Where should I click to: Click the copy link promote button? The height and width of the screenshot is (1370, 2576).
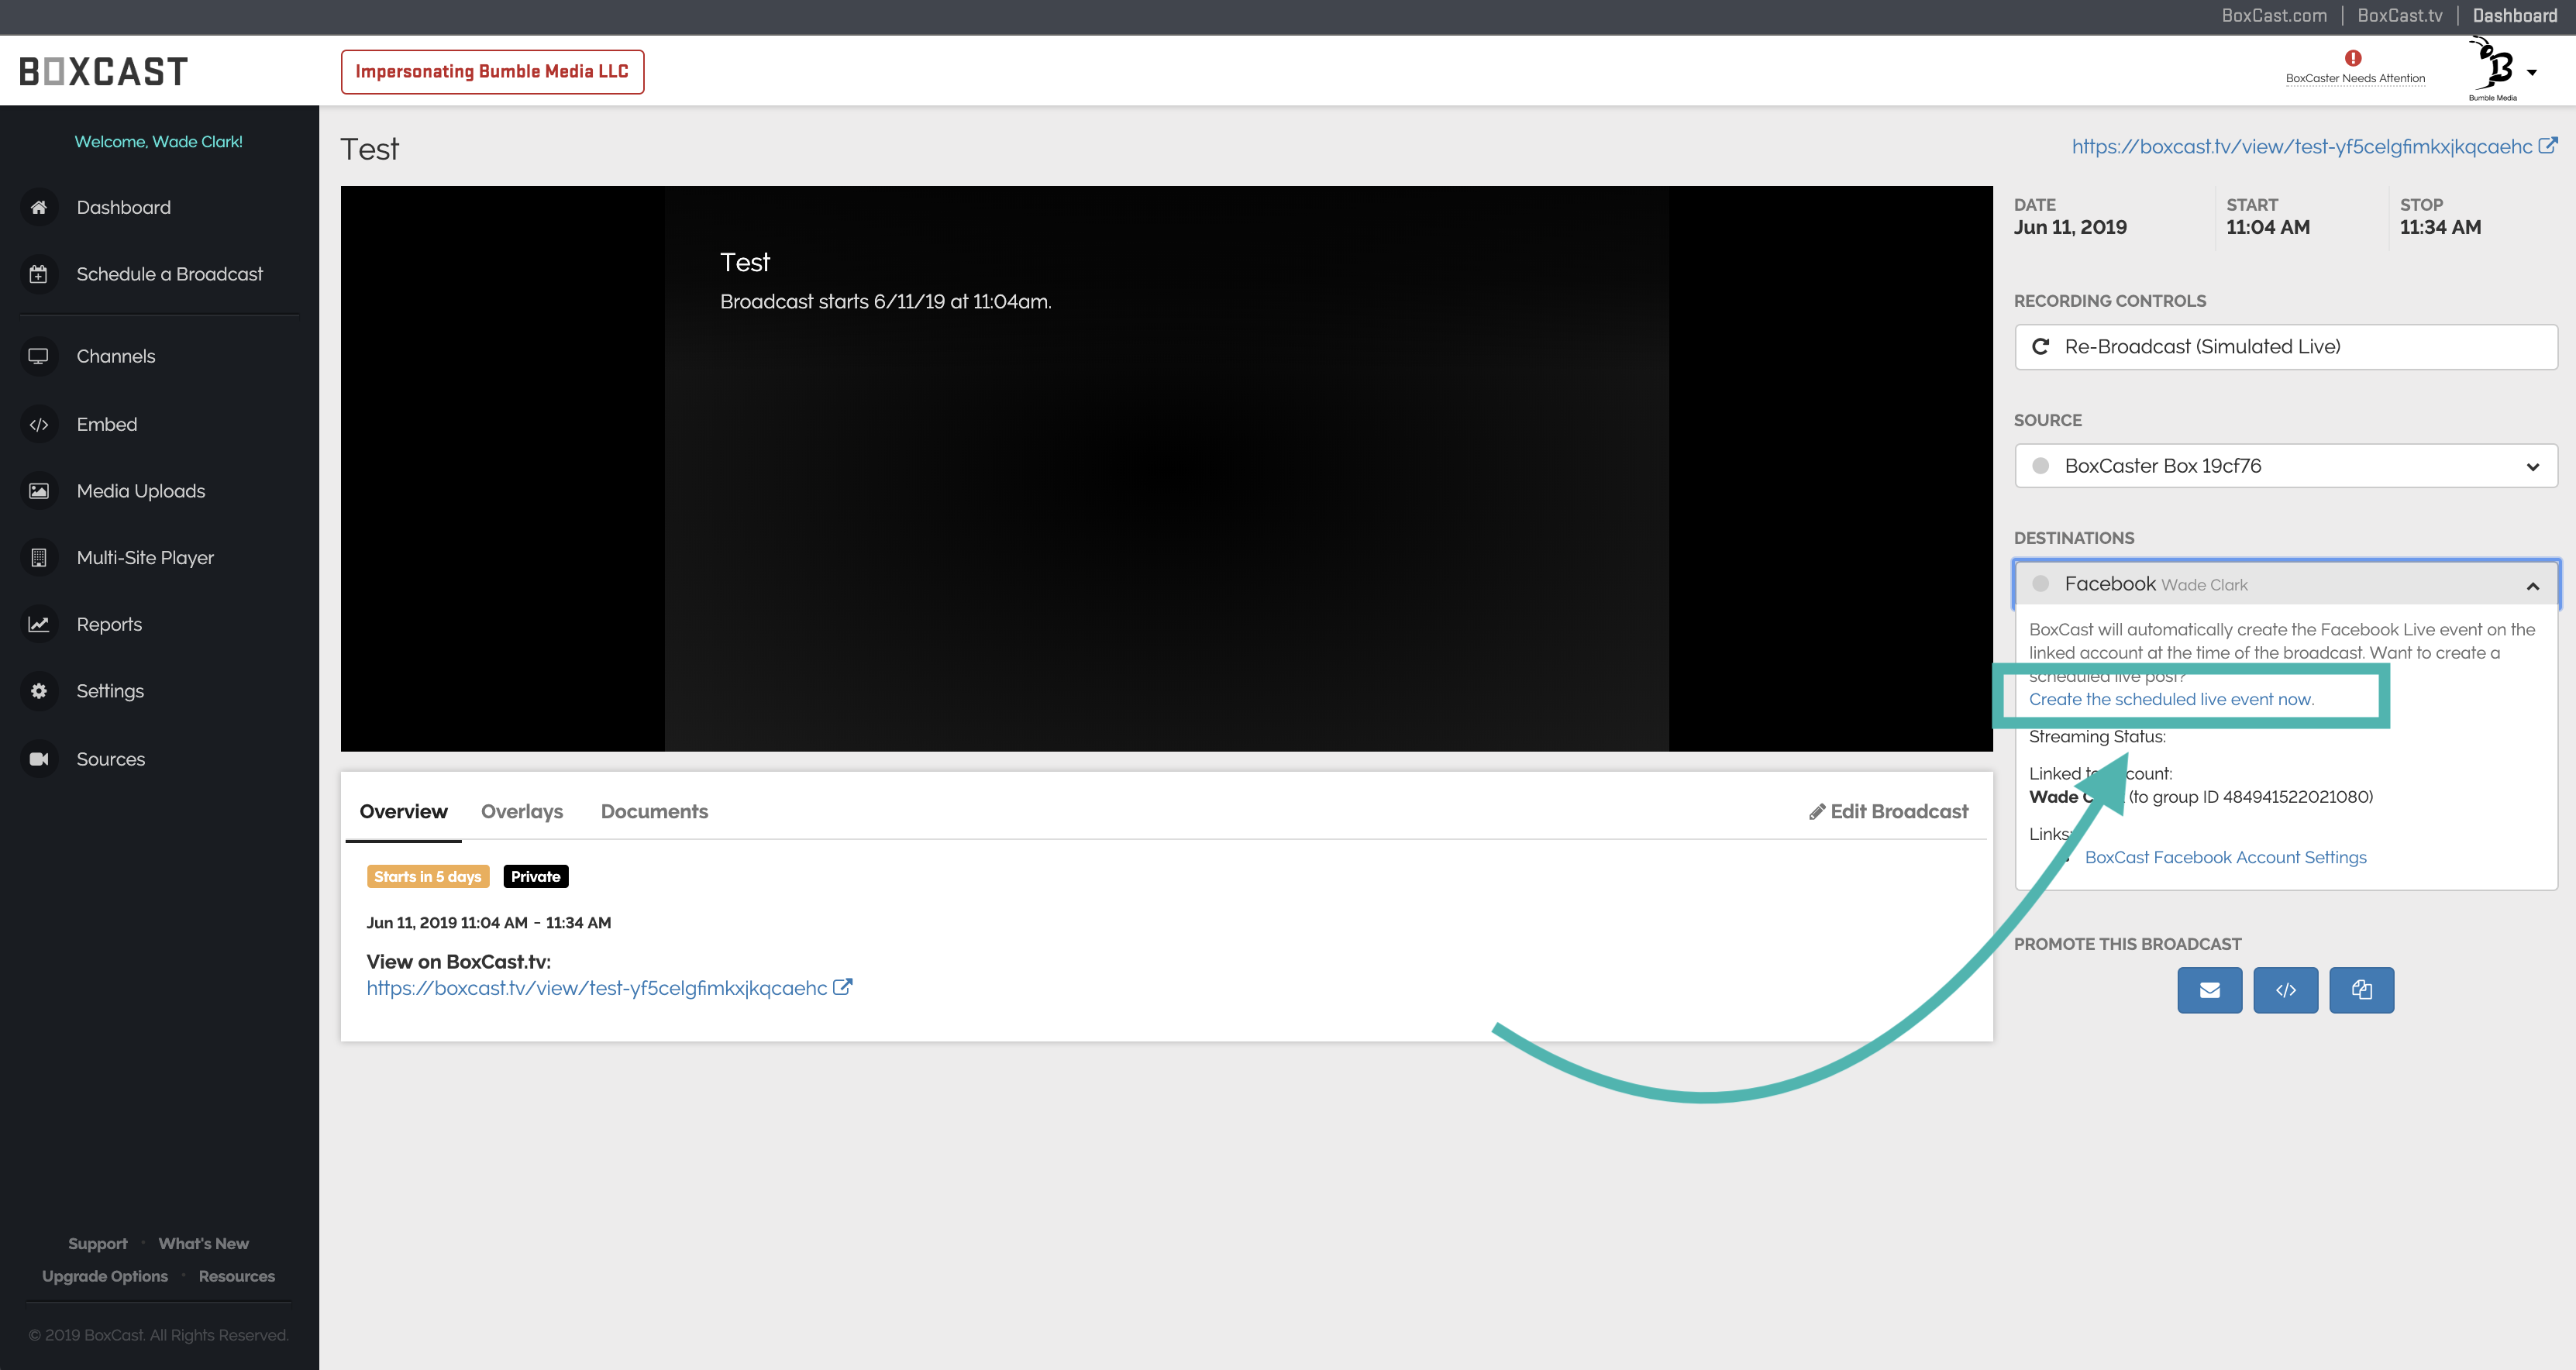(2361, 990)
